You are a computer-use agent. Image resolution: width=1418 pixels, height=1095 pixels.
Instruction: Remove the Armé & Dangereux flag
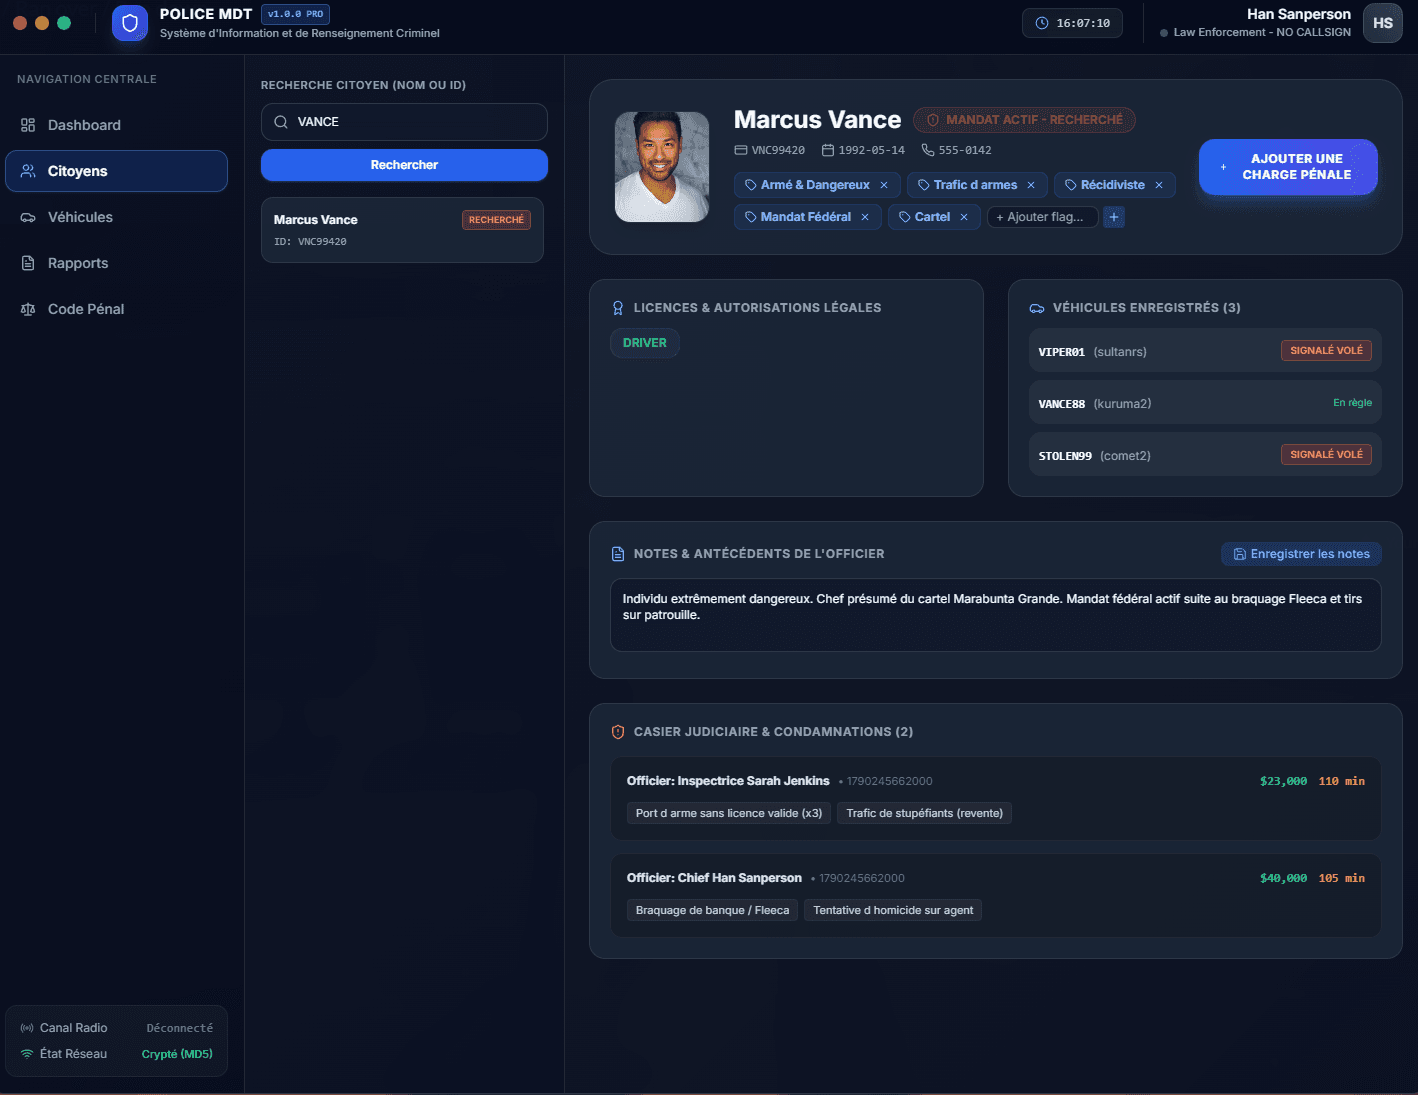(x=884, y=185)
